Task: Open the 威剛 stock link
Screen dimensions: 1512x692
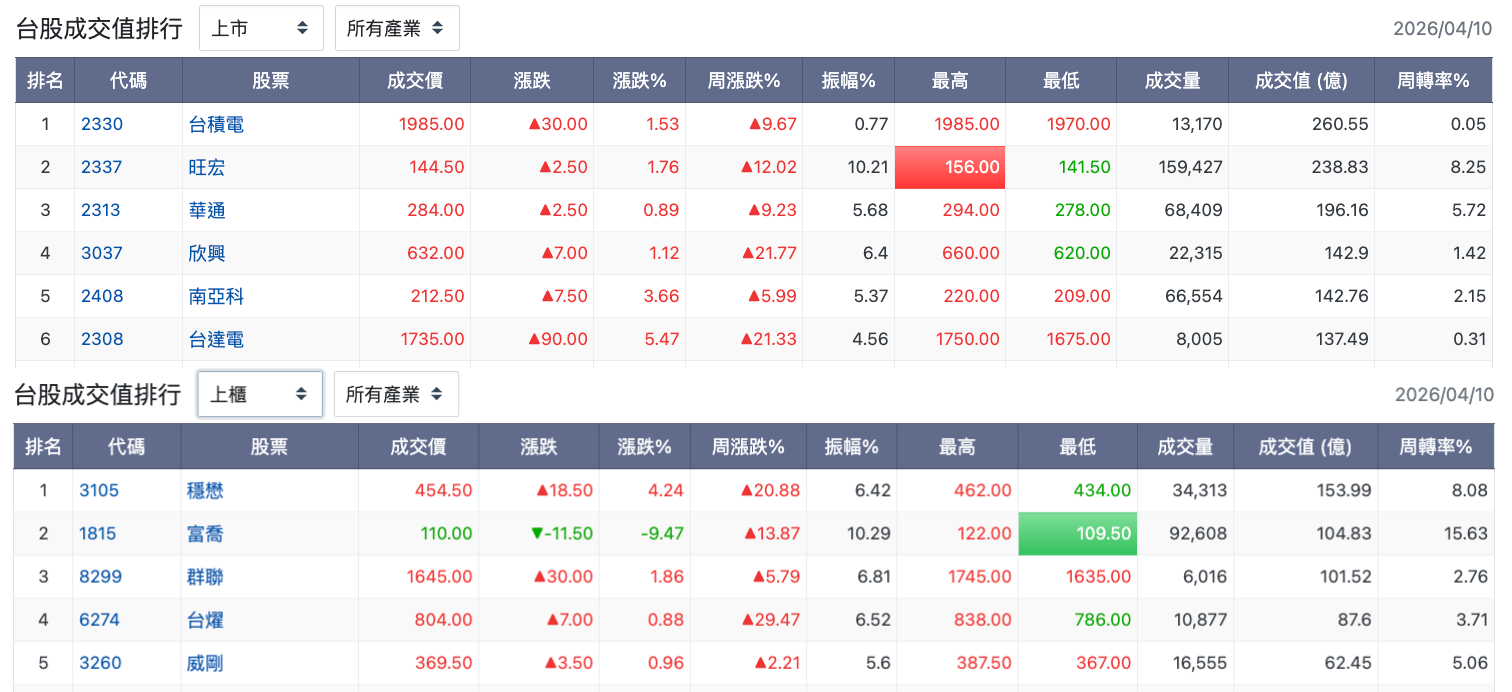Action: pyautogui.click(x=205, y=662)
